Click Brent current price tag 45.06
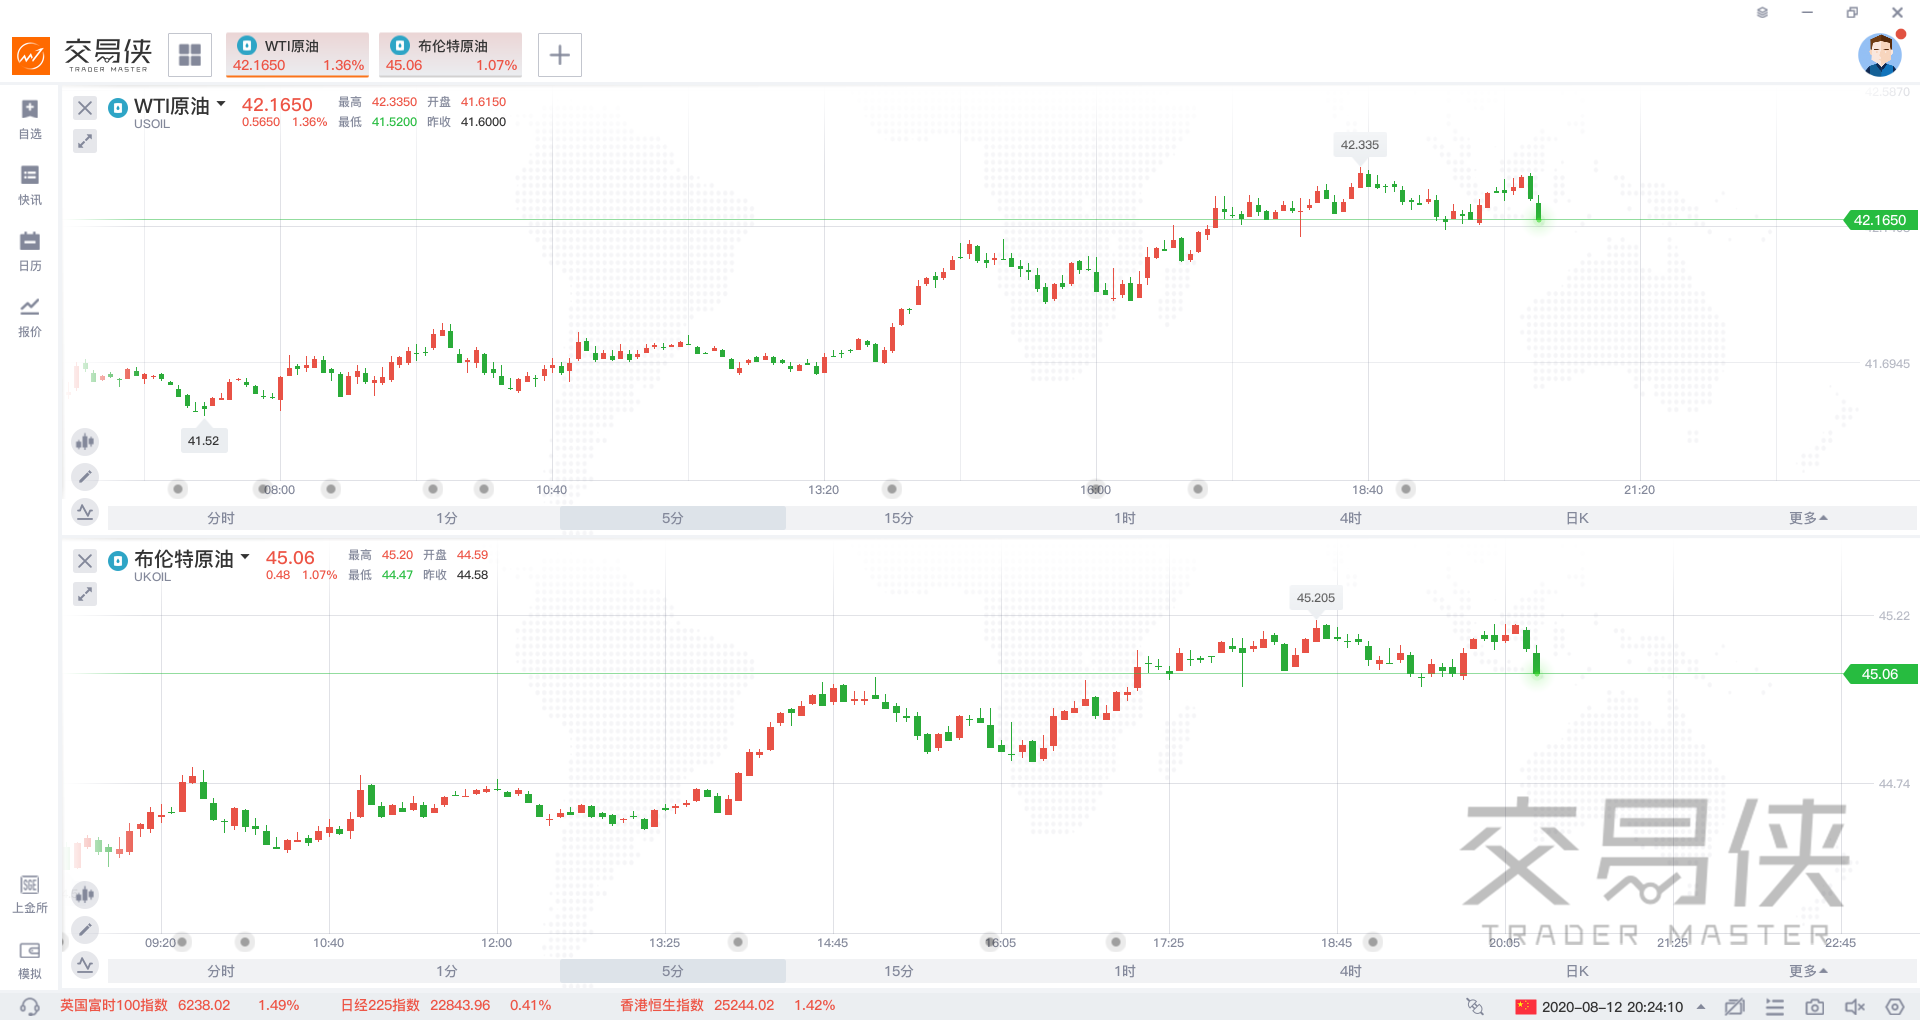This screenshot has width=1920, height=1020. coord(1880,674)
